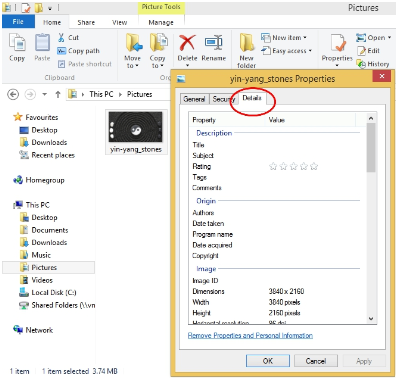This screenshot has height=378, width=396.
Task: Switch to the Details tab
Action: coord(252,98)
